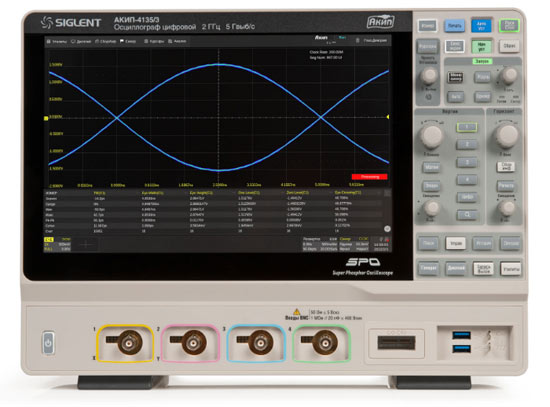Image resolution: width=550 pixels, height=407 pixels.
Task: Select the green channel 4 BNC connector
Action: click(x=324, y=342)
